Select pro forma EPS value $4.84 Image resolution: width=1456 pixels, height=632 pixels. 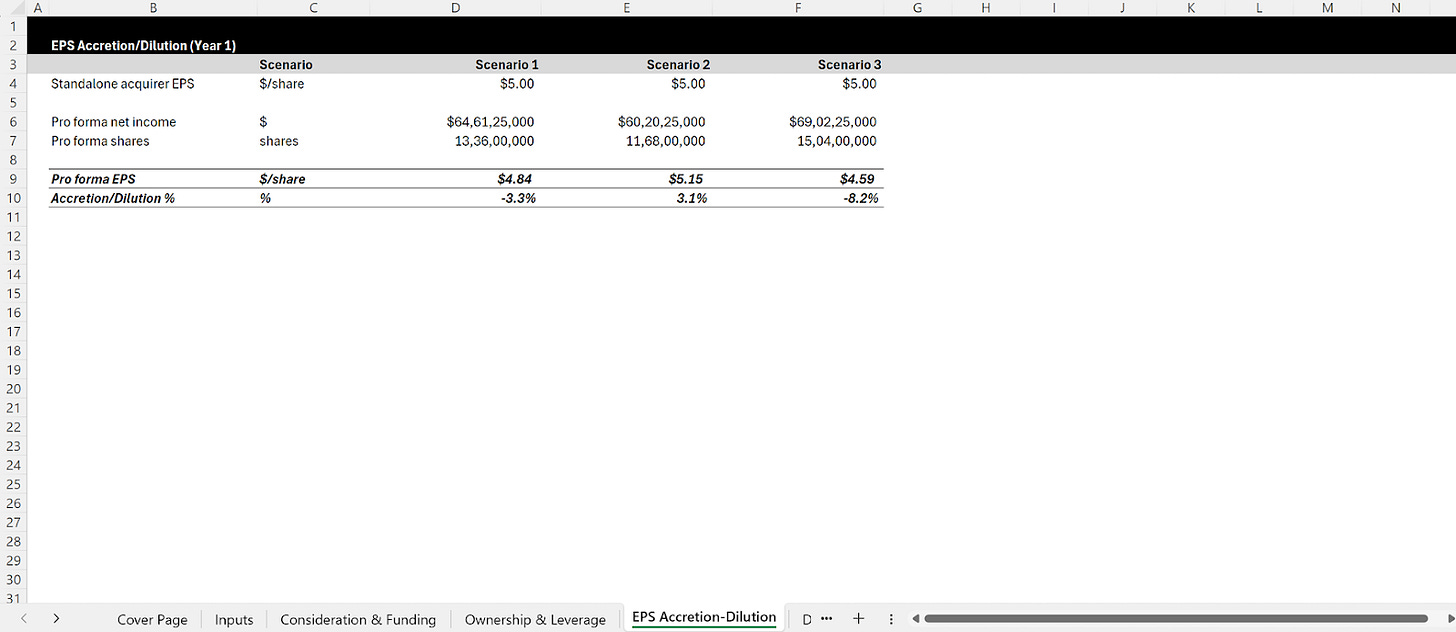pos(516,179)
